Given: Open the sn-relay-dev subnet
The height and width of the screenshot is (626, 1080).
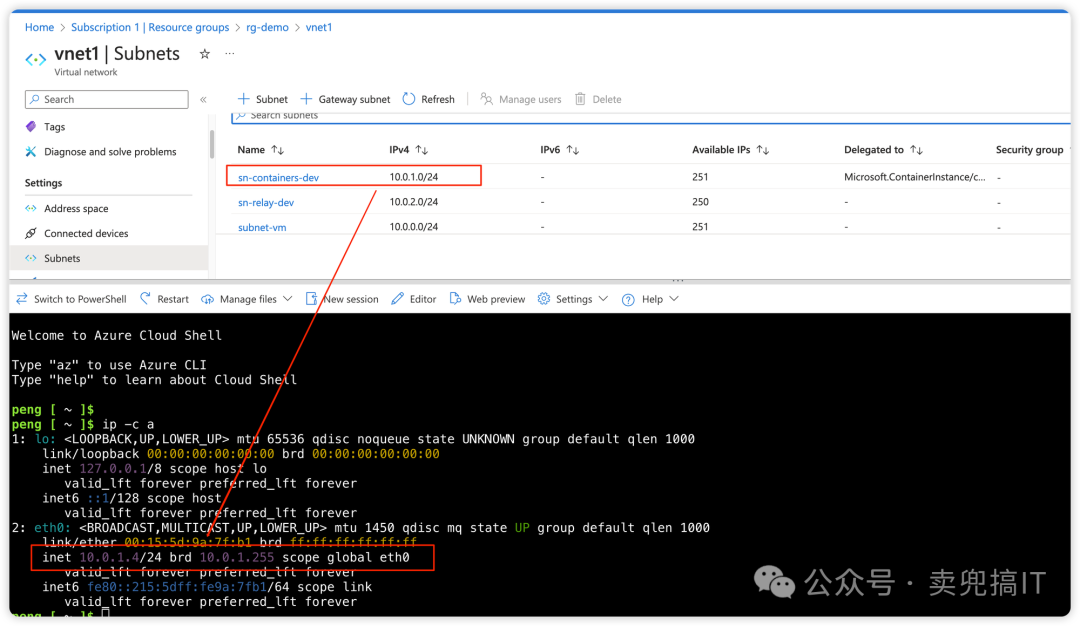Looking at the screenshot, I should [266, 202].
